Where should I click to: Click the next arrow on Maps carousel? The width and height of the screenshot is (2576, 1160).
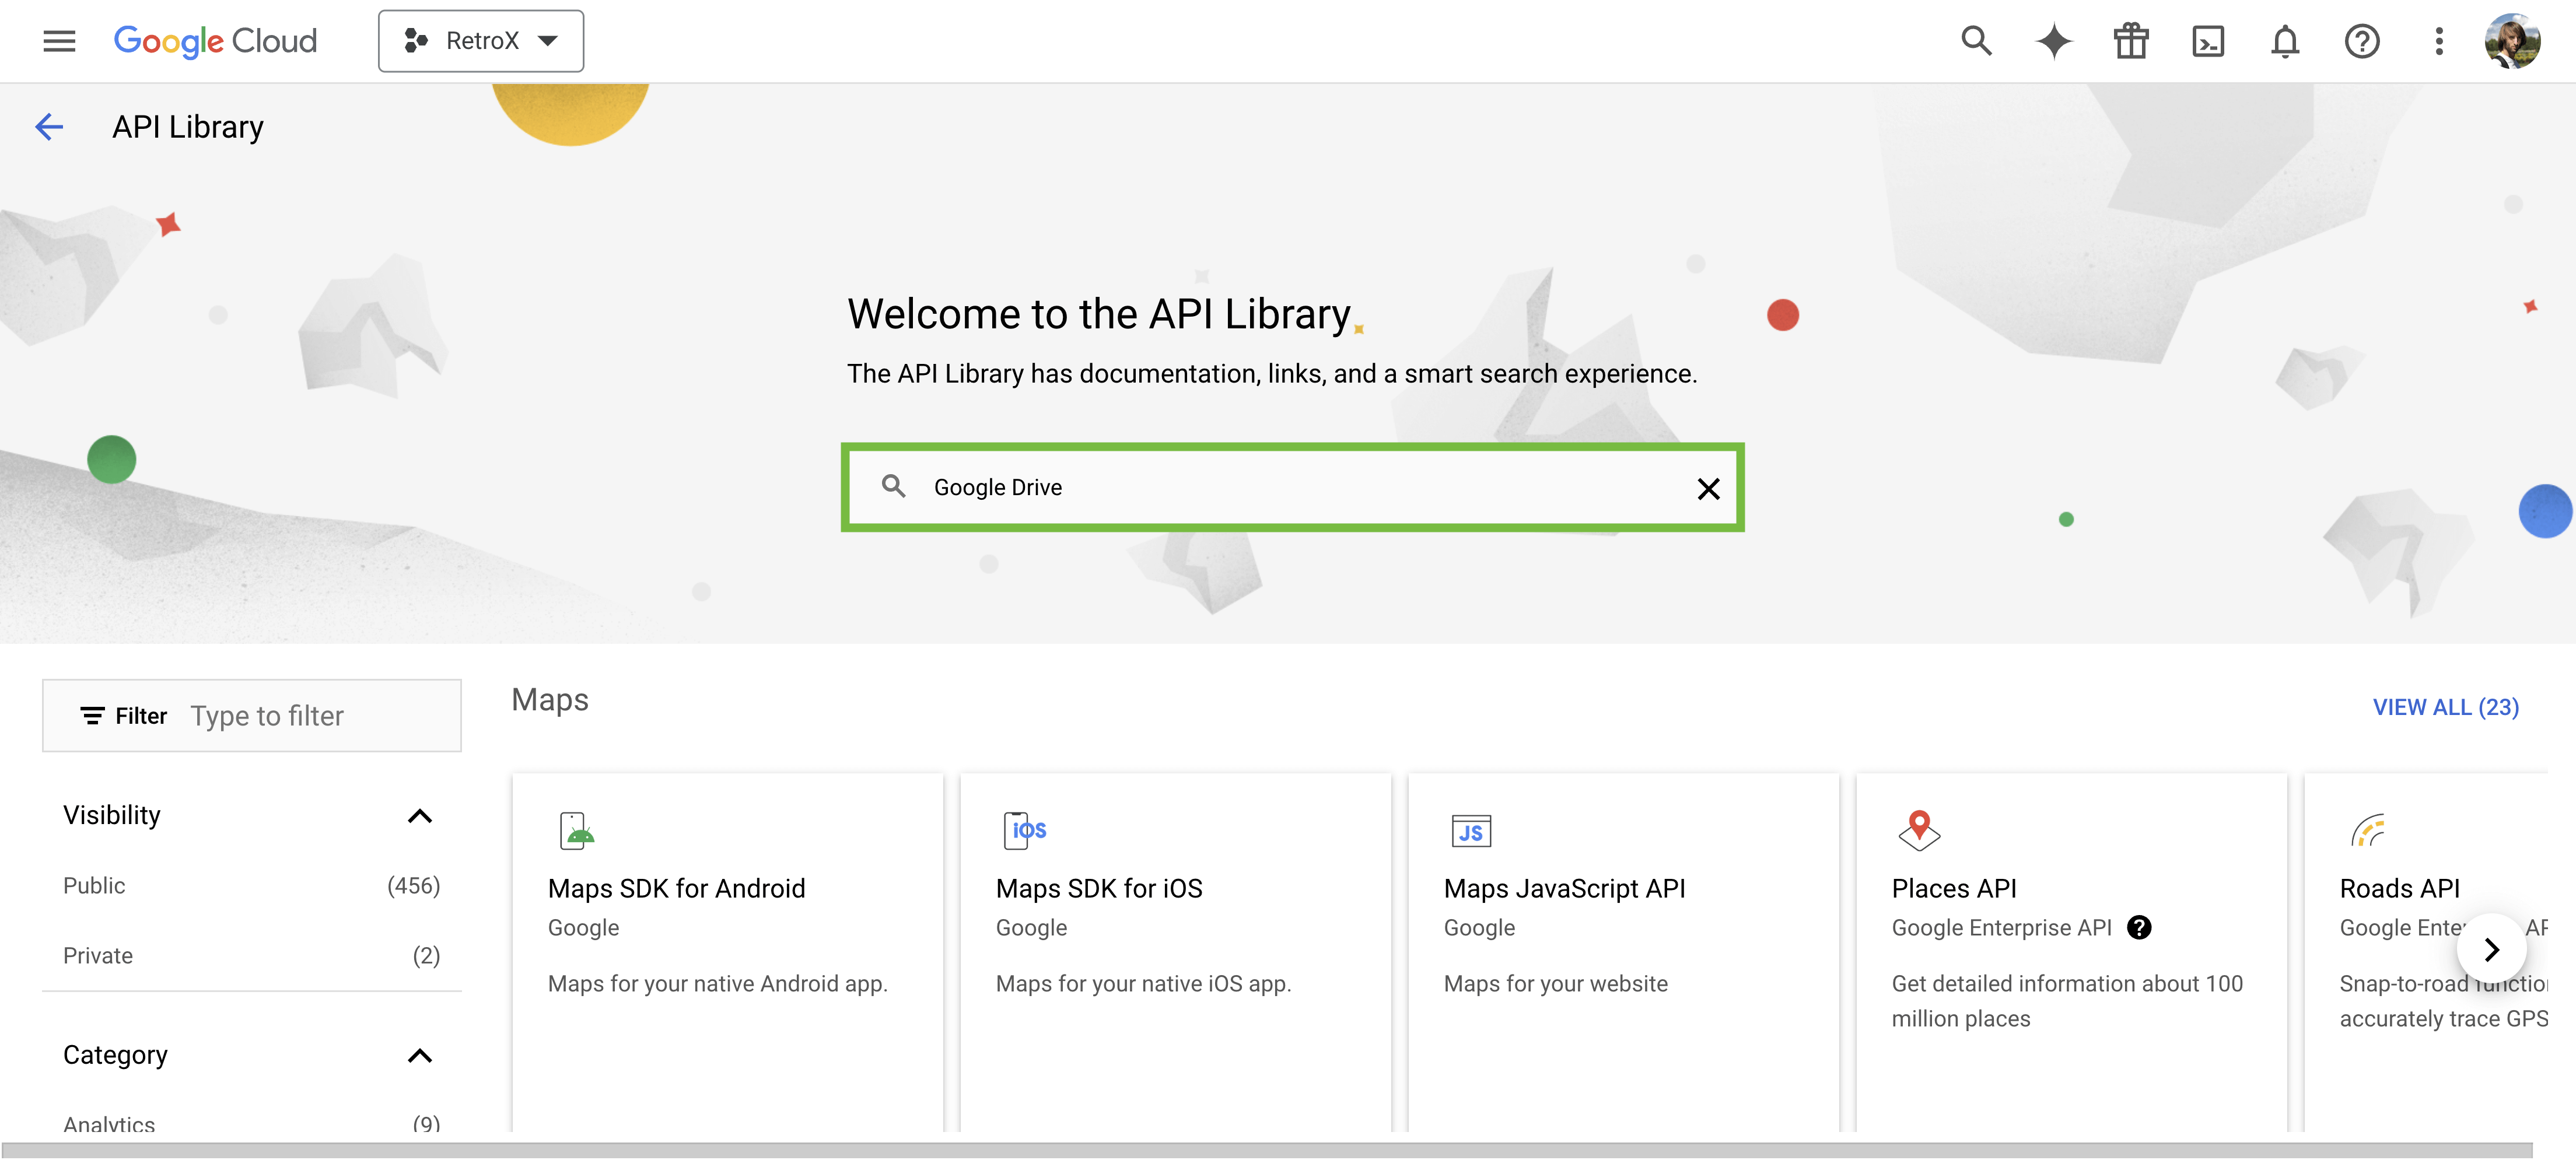(x=2491, y=949)
